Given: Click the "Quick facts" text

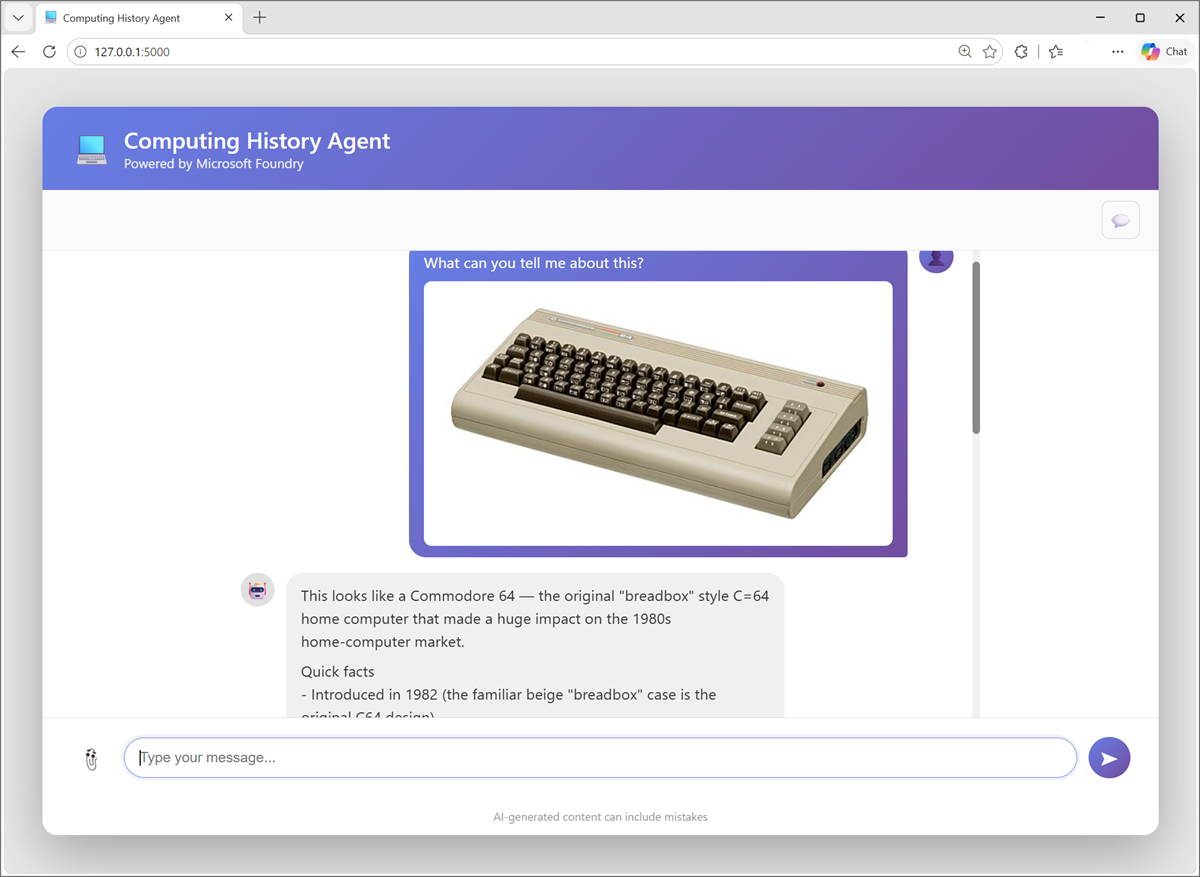Looking at the screenshot, I should [x=338, y=671].
